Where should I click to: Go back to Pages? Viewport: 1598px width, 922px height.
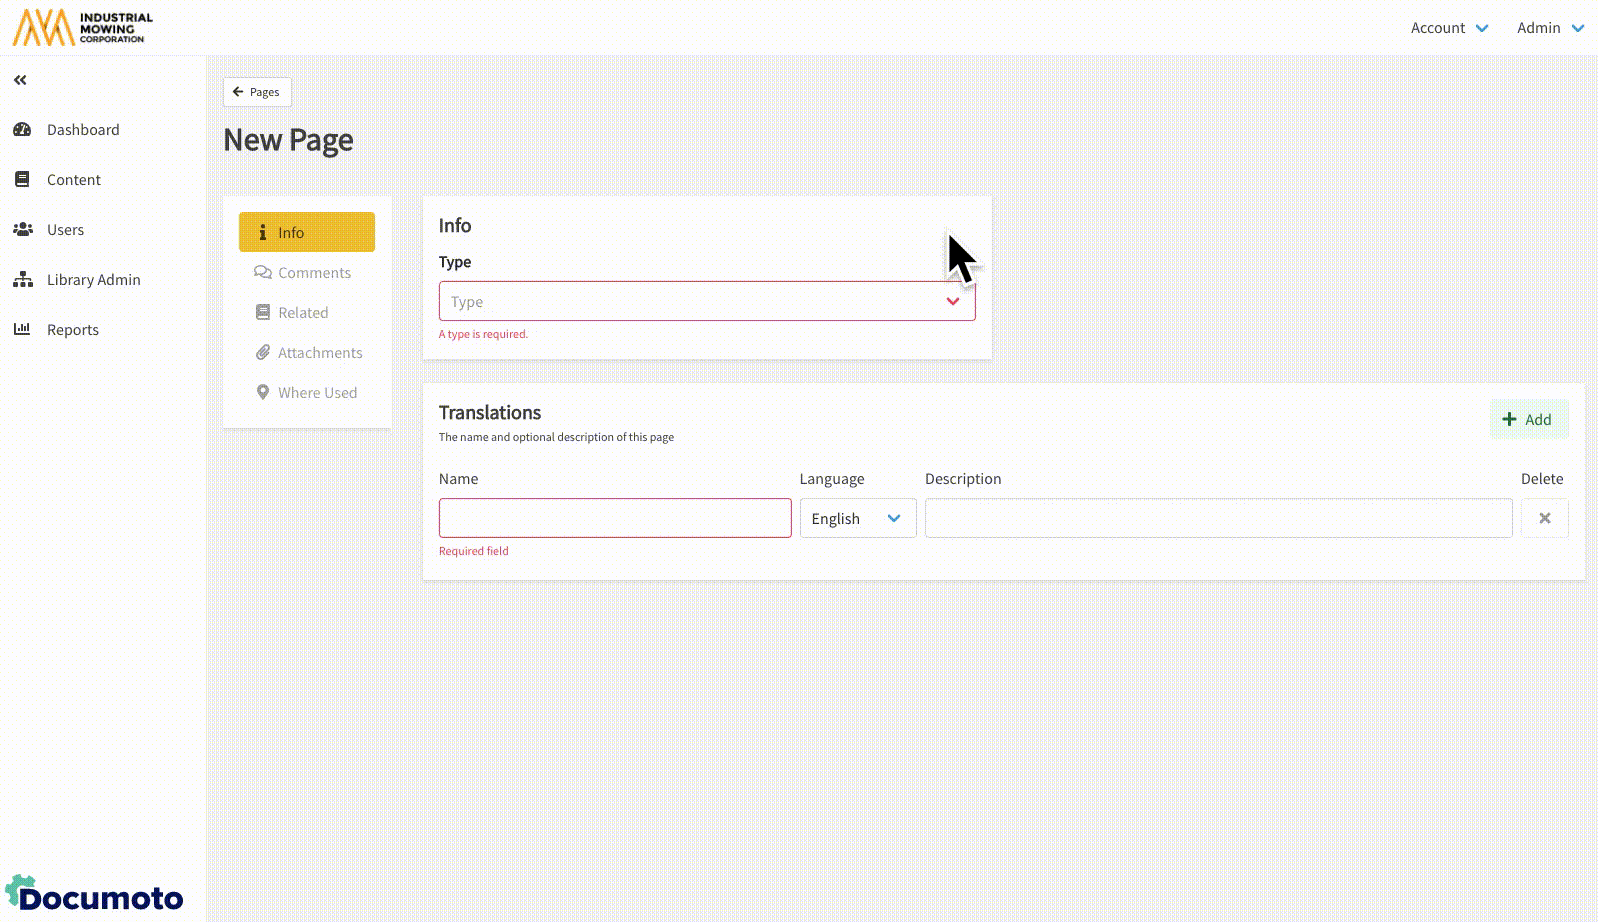click(257, 92)
